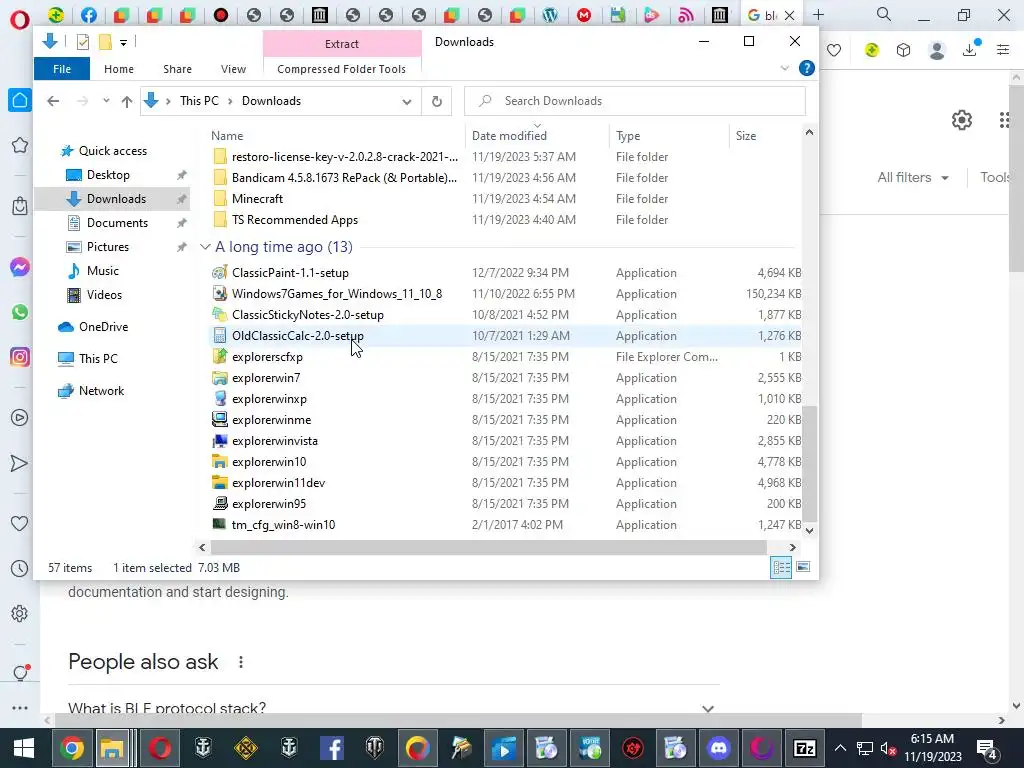Select Desktop in Quick access
1024x768 pixels.
pos(108,175)
